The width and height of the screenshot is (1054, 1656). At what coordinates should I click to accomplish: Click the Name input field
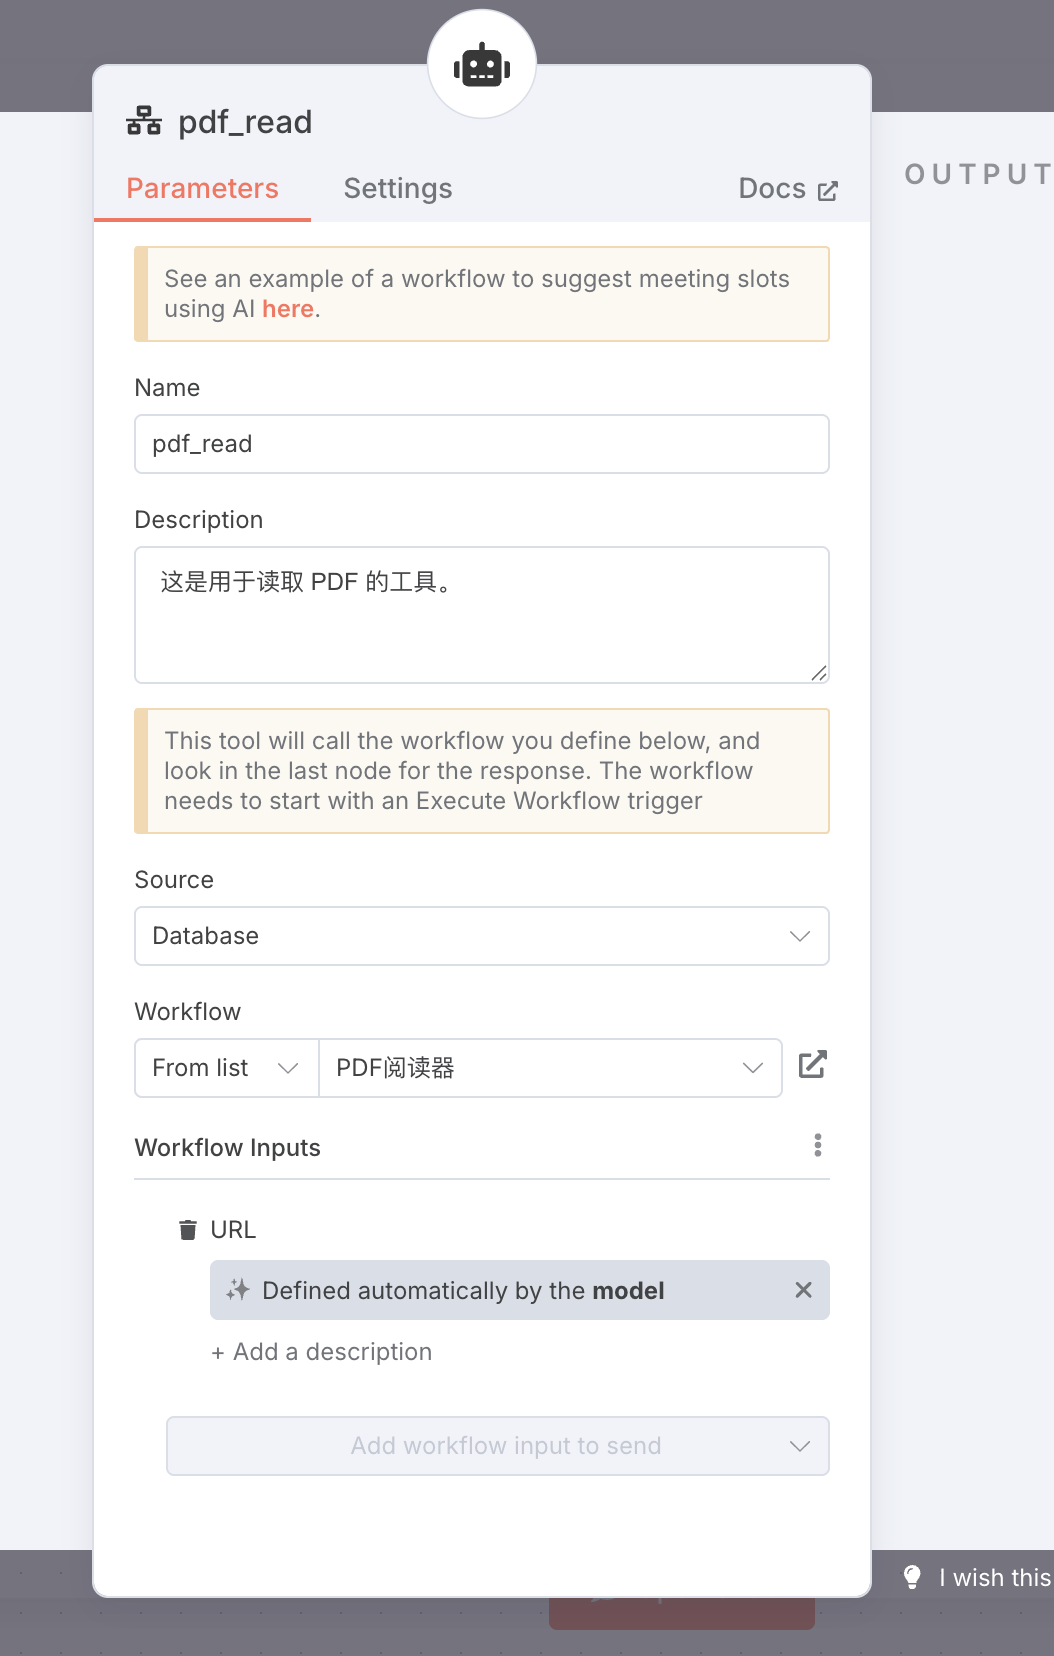[482, 444]
